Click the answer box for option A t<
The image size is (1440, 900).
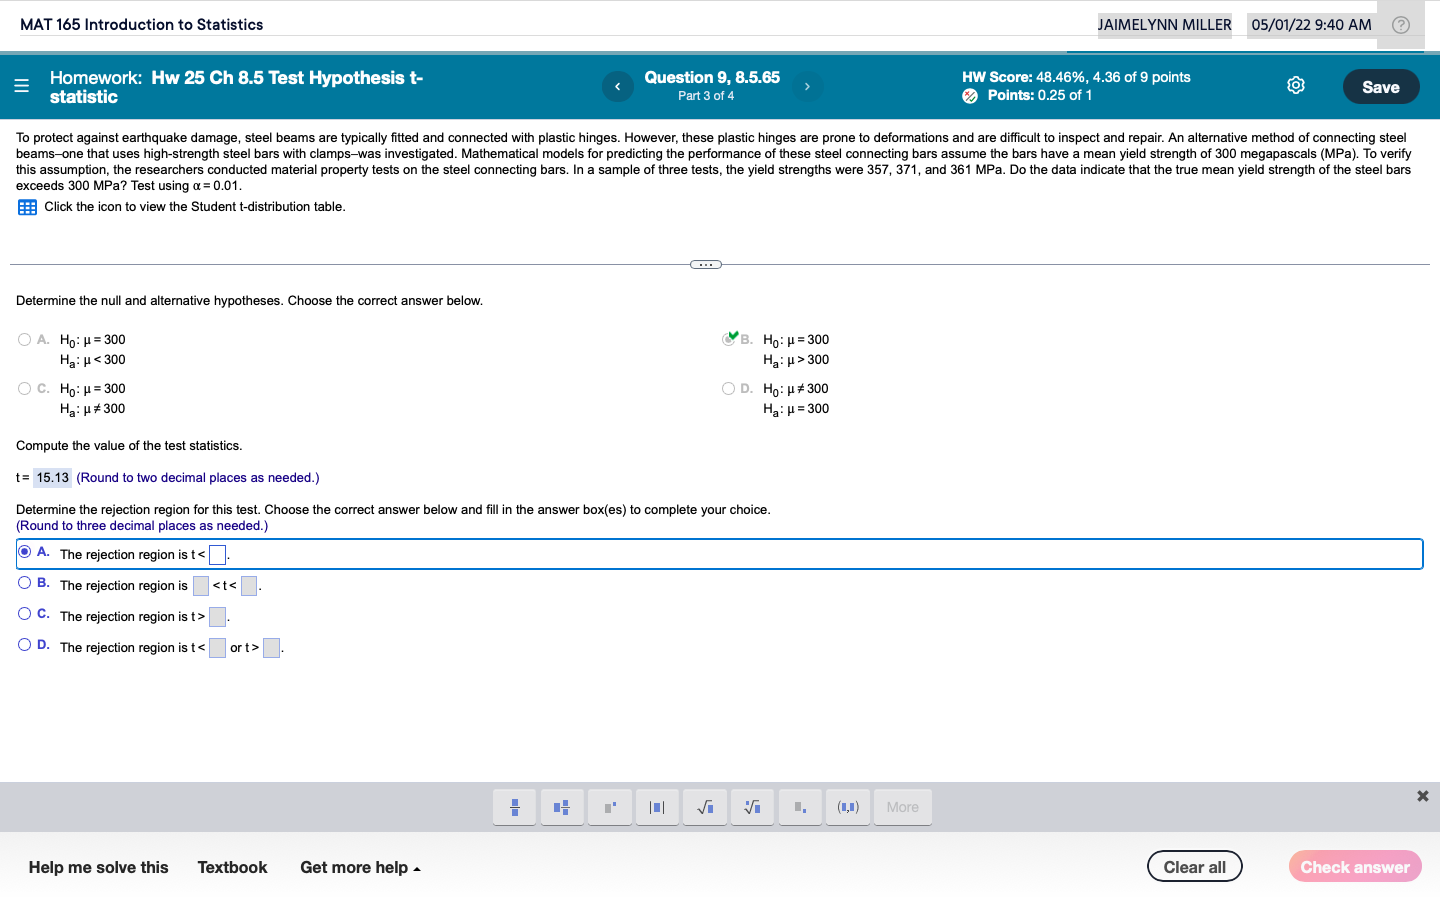click(217, 555)
